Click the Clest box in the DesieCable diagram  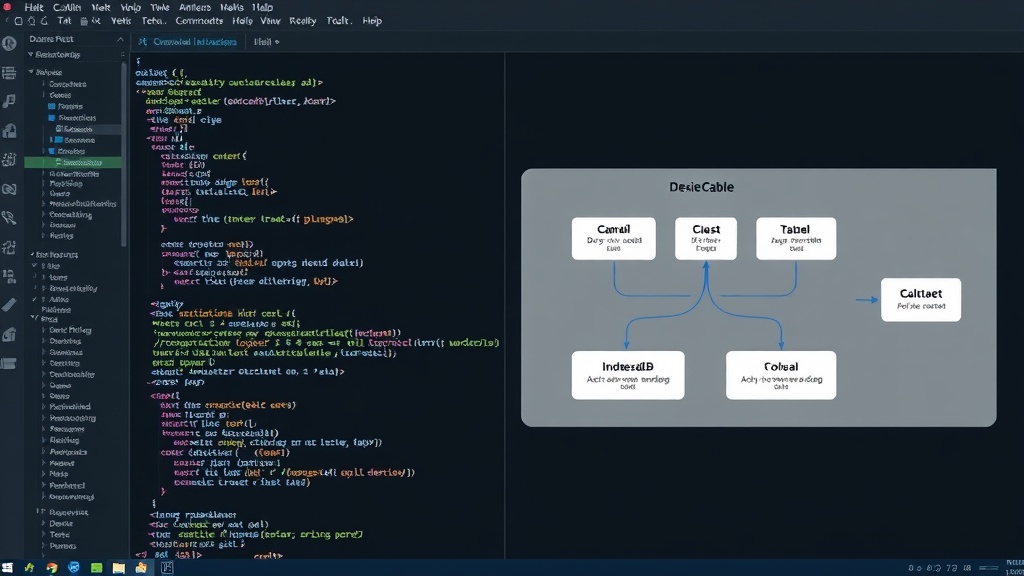click(705, 238)
